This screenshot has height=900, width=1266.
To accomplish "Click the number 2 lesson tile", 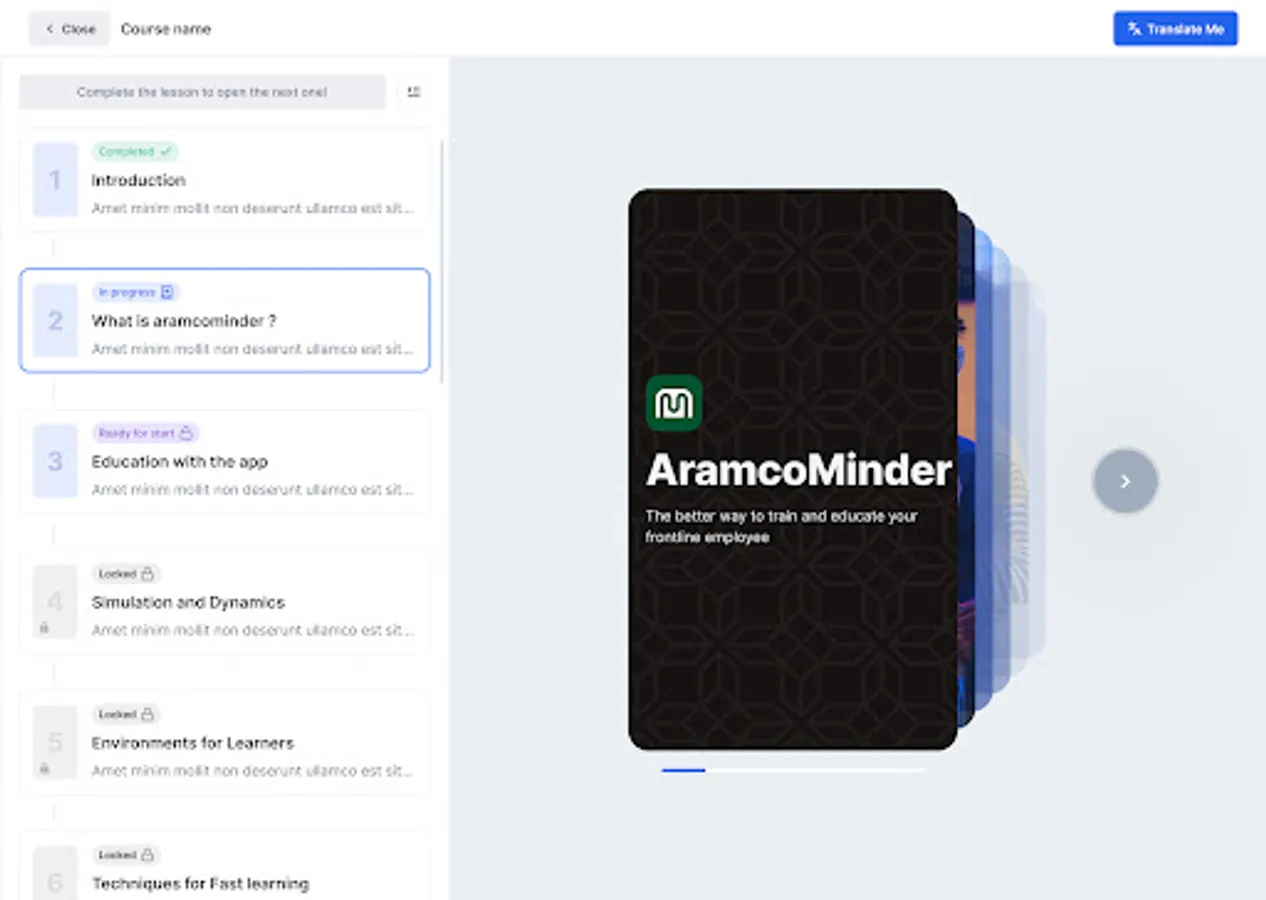I will click(55, 320).
